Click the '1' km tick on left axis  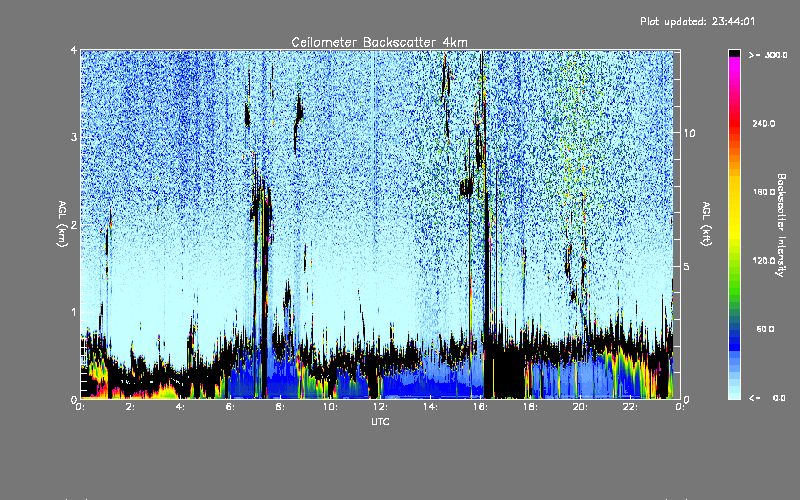74,312
